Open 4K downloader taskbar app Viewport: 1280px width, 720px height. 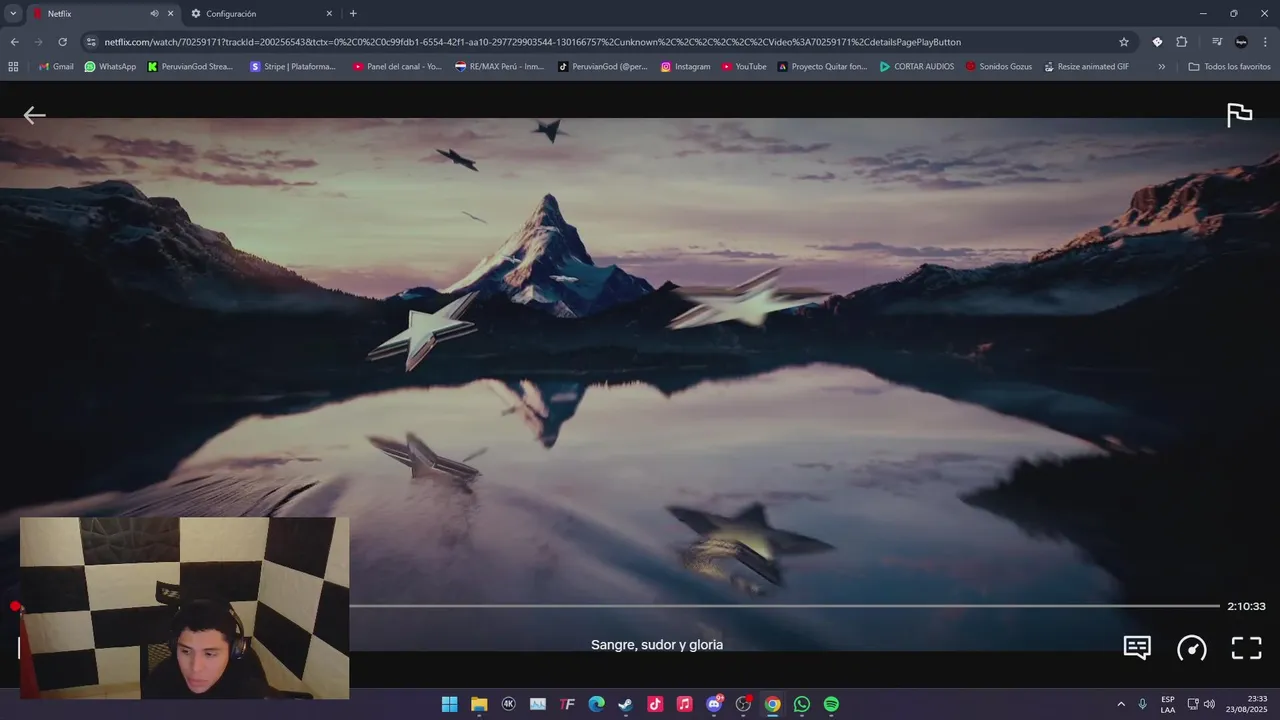[508, 704]
